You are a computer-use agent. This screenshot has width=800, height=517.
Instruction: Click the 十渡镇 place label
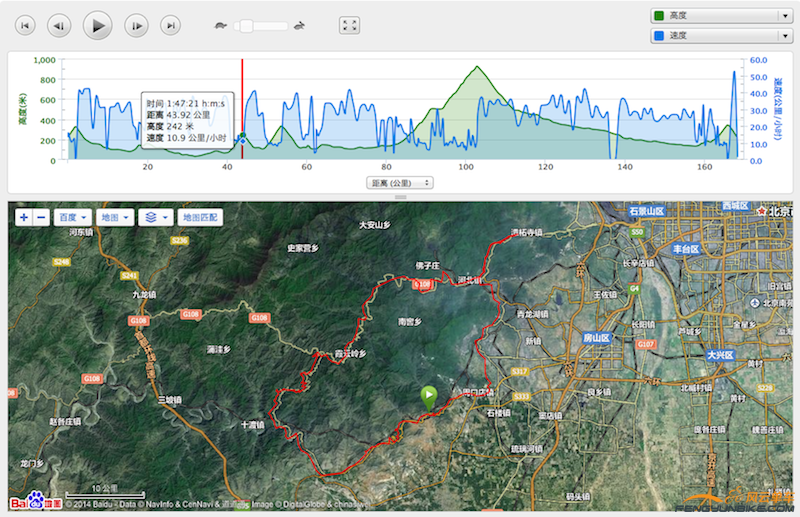click(x=253, y=425)
